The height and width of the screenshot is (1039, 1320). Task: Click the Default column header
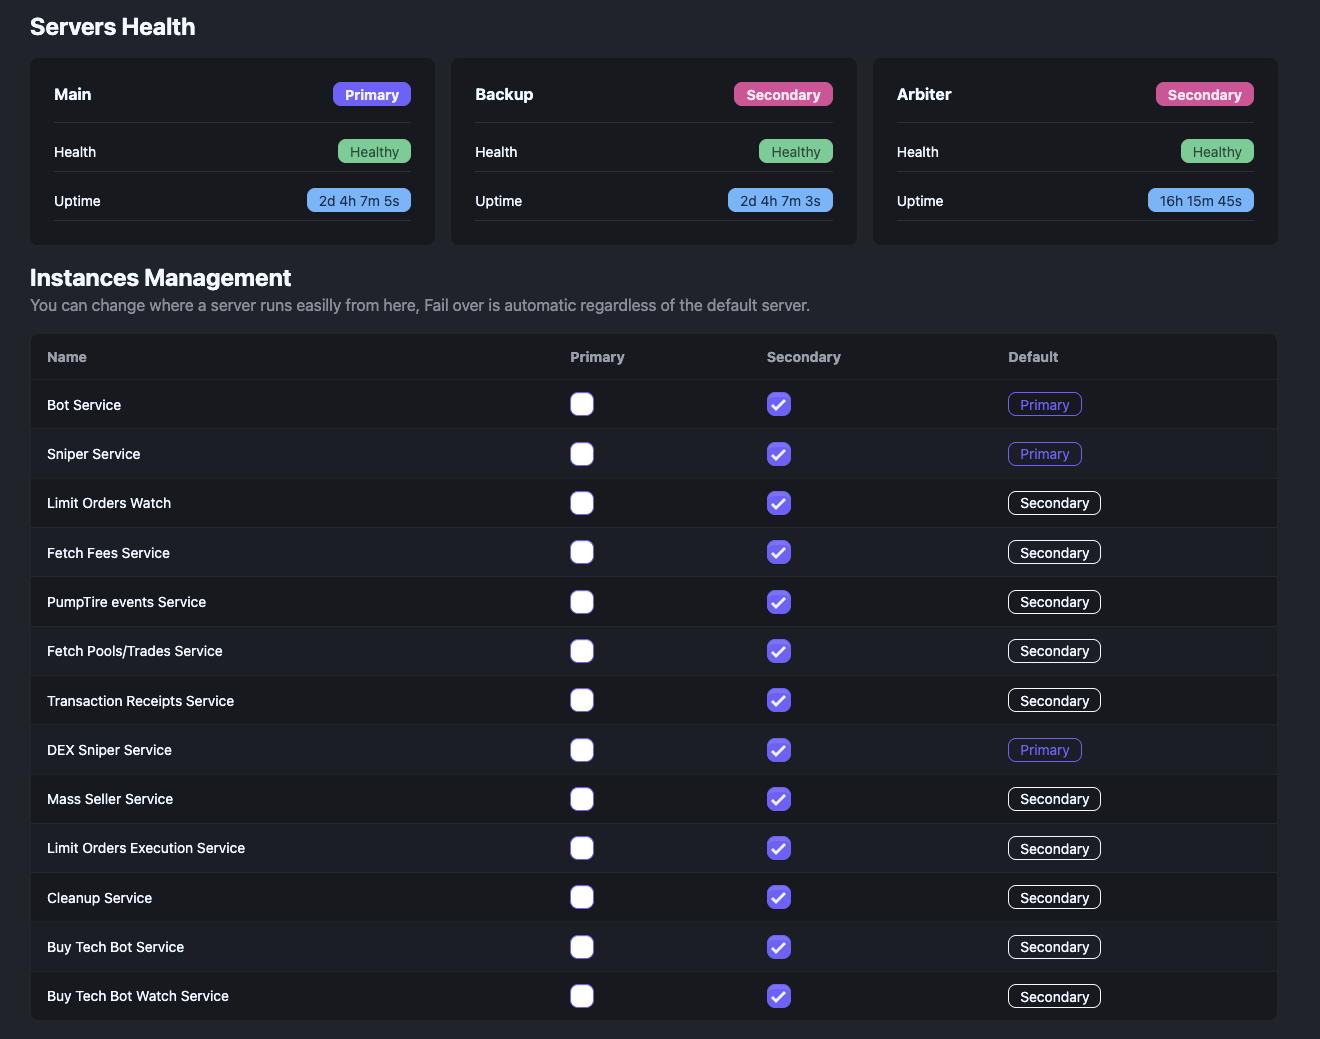pos(1033,357)
